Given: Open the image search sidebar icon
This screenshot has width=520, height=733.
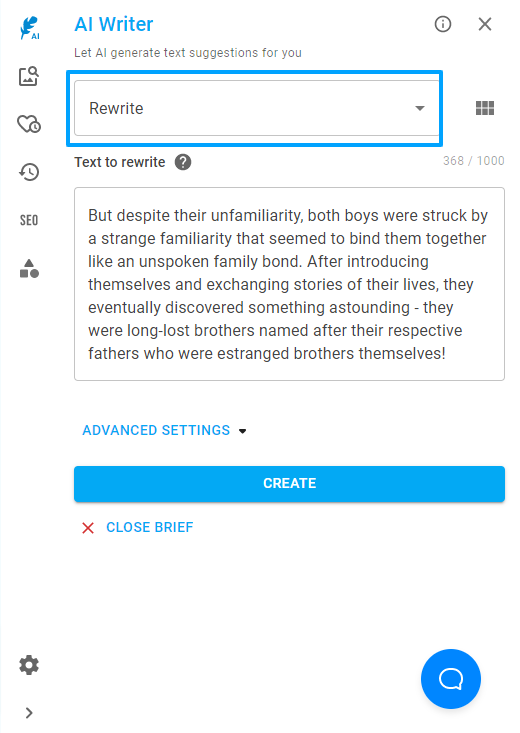Looking at the screenshot, I should click(29, 76).
